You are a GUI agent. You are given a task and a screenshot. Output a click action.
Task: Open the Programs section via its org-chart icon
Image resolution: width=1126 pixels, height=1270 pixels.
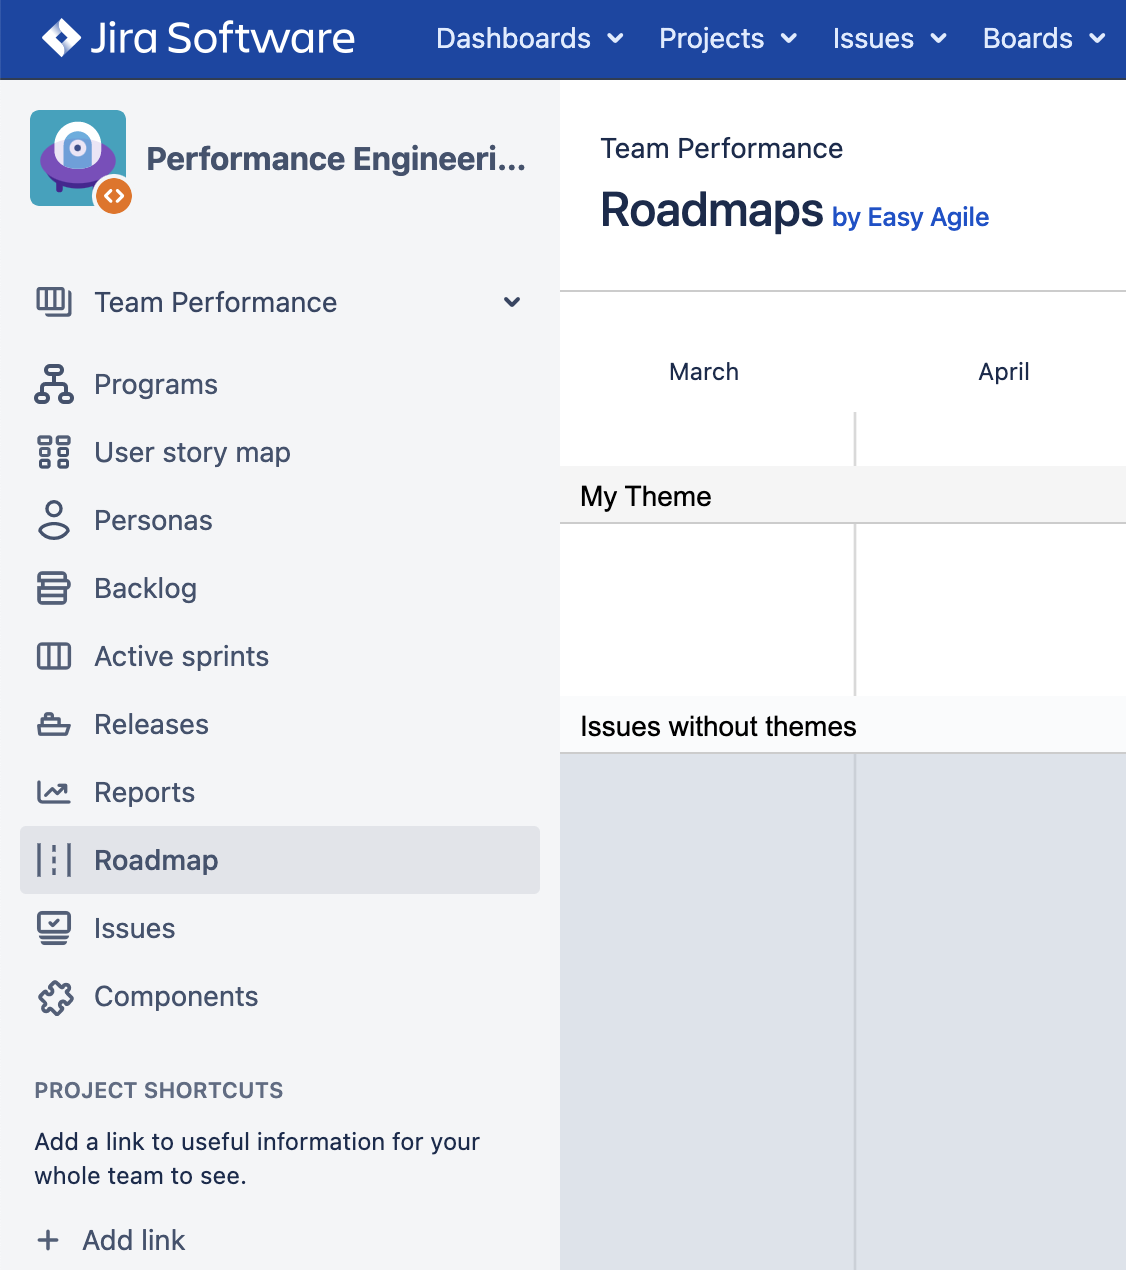(x=54, y=384)
